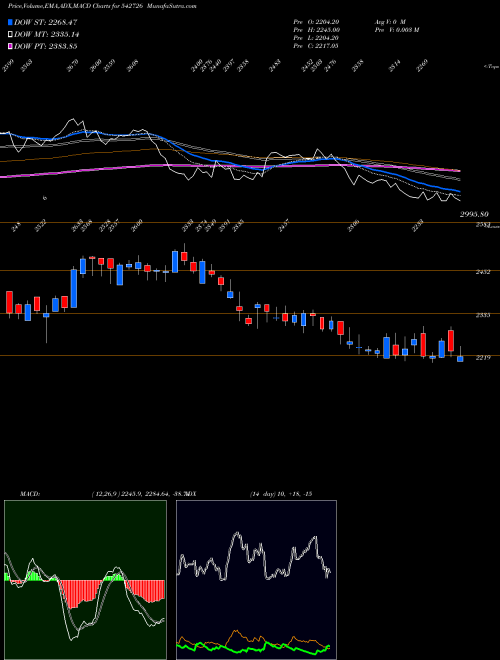Select the 'Pre O: 2204.20' open value

click(316, 22)
